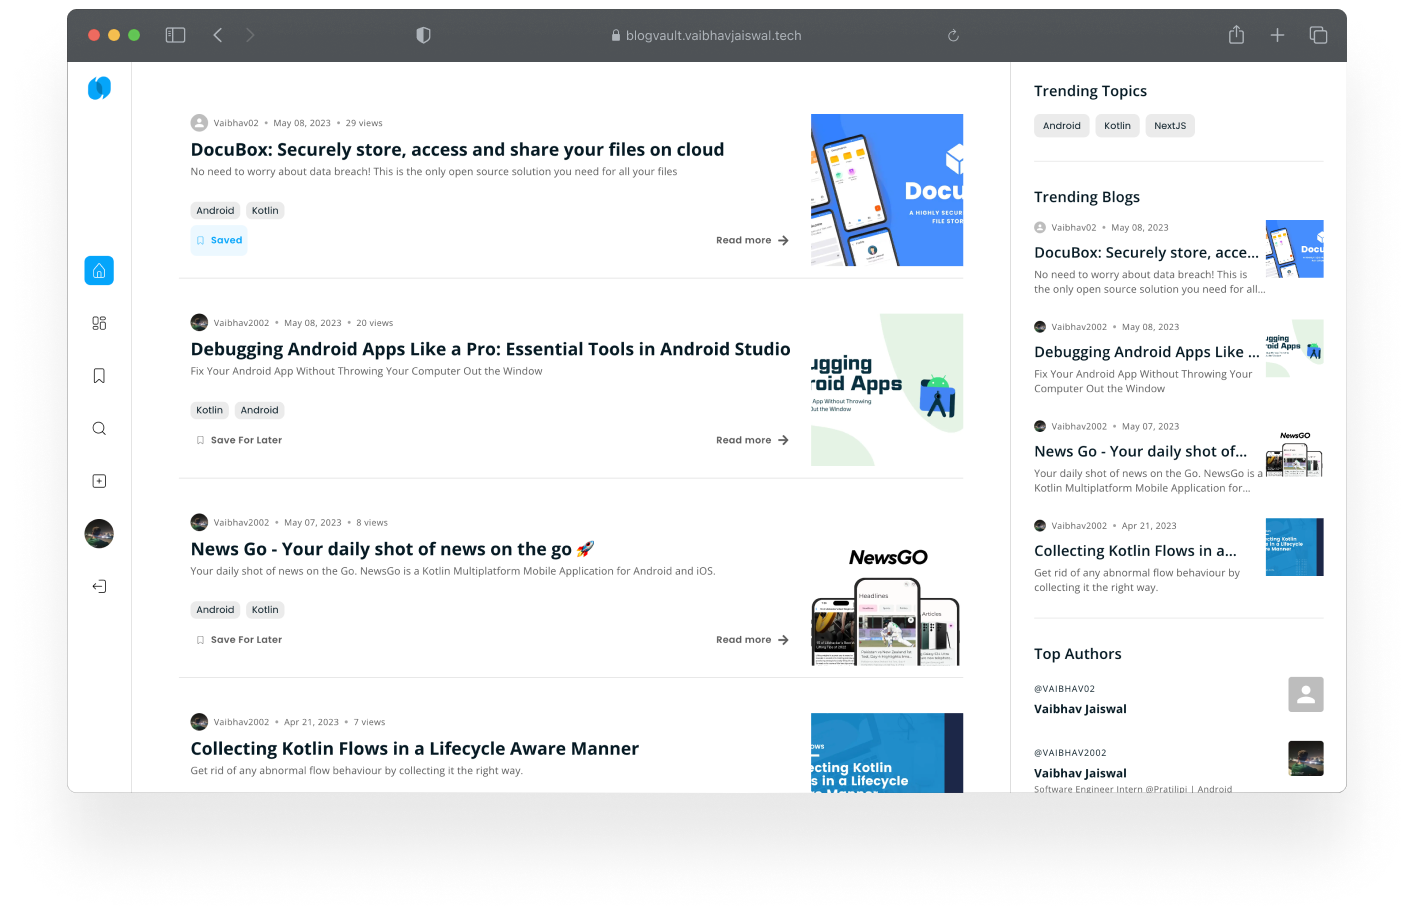Open the profile avatar in left sidebar
The width and height of the screenshot is (1414, 918).
pos(99,534)
